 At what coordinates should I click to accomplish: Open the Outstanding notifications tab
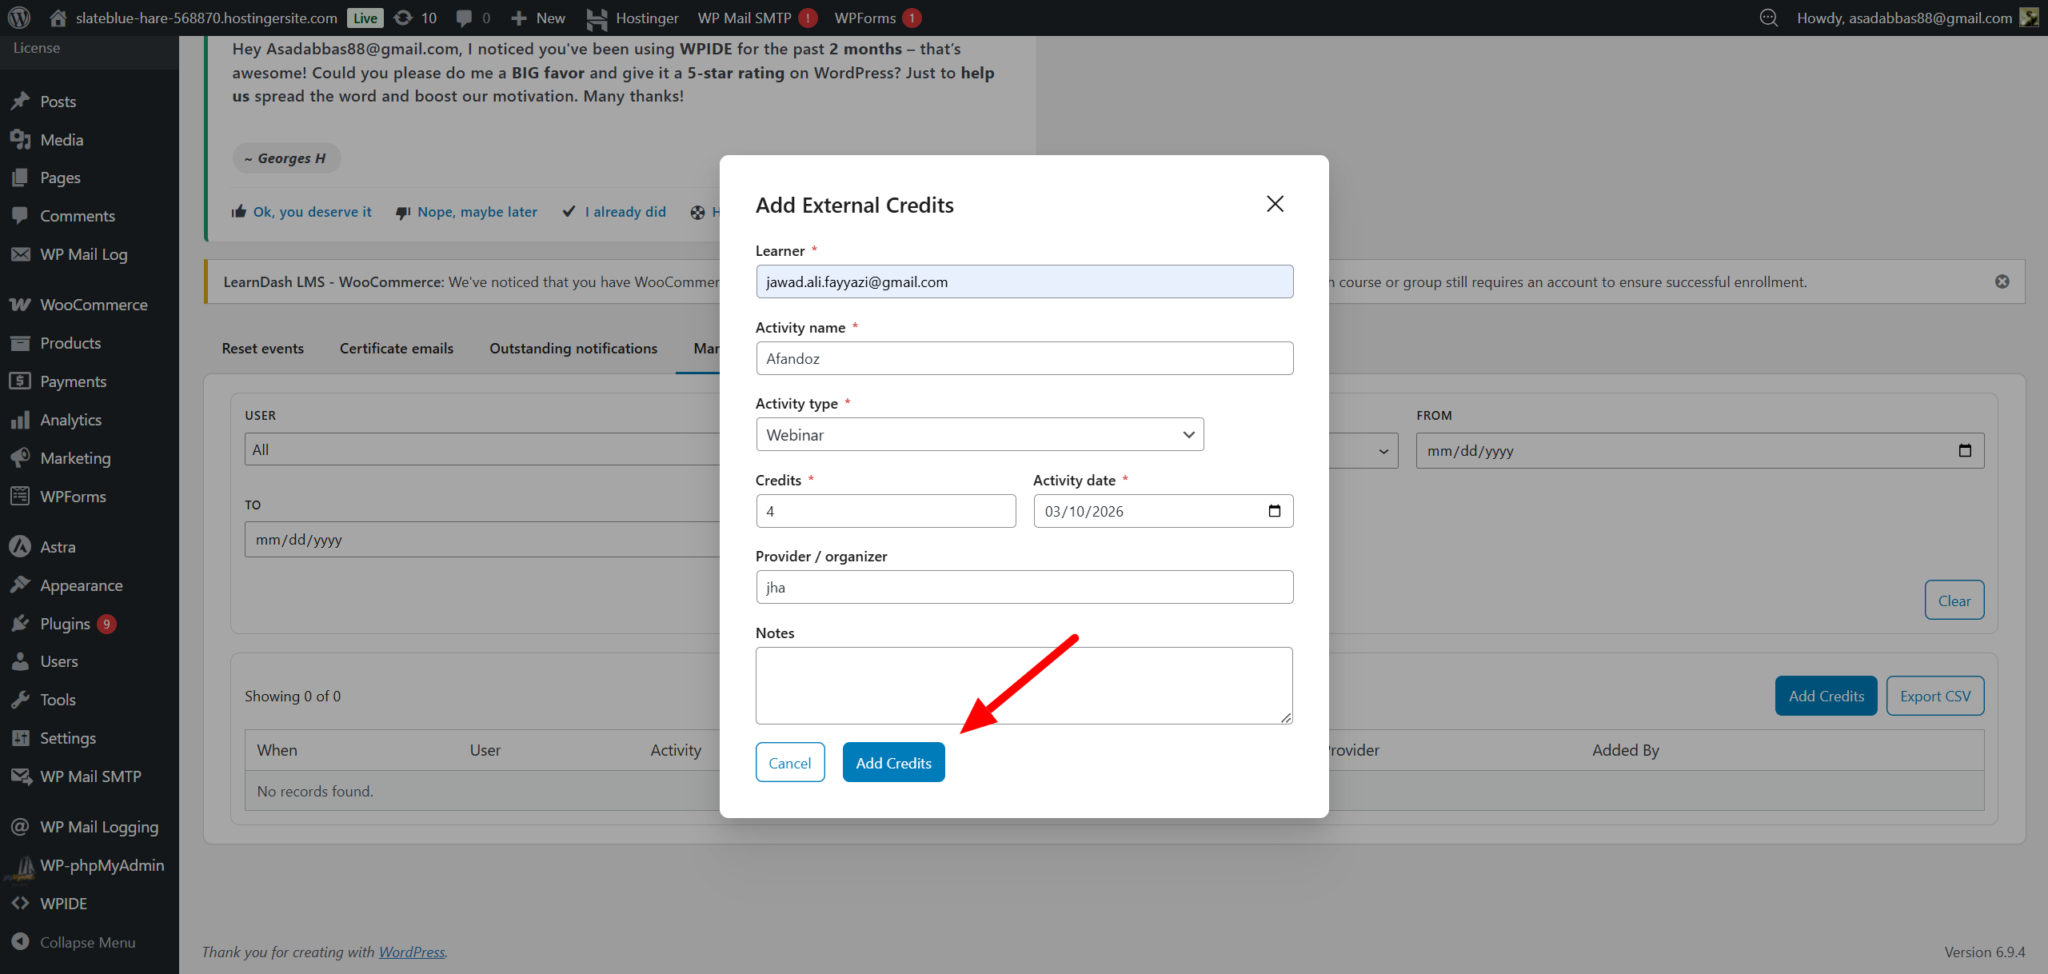tap(573, 348)
